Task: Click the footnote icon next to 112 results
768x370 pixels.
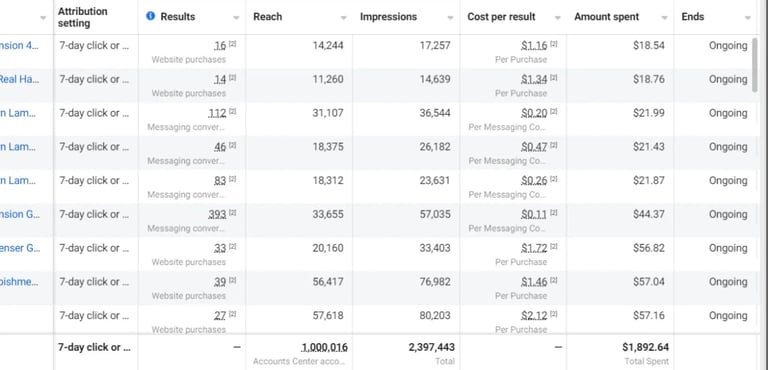Action: [x=233, y=111]
